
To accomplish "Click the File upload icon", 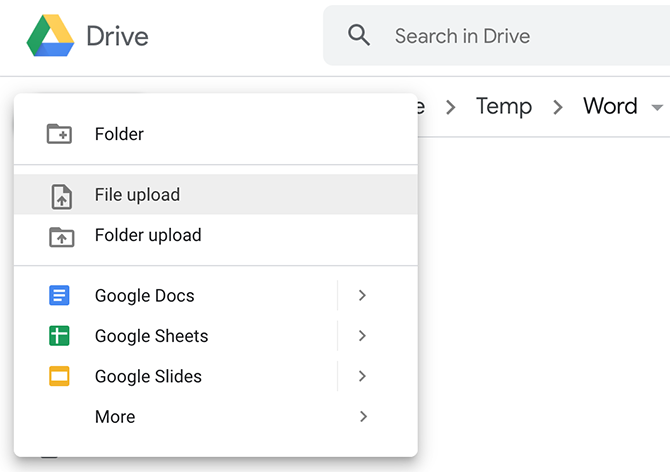I will [x=61, y=196].
